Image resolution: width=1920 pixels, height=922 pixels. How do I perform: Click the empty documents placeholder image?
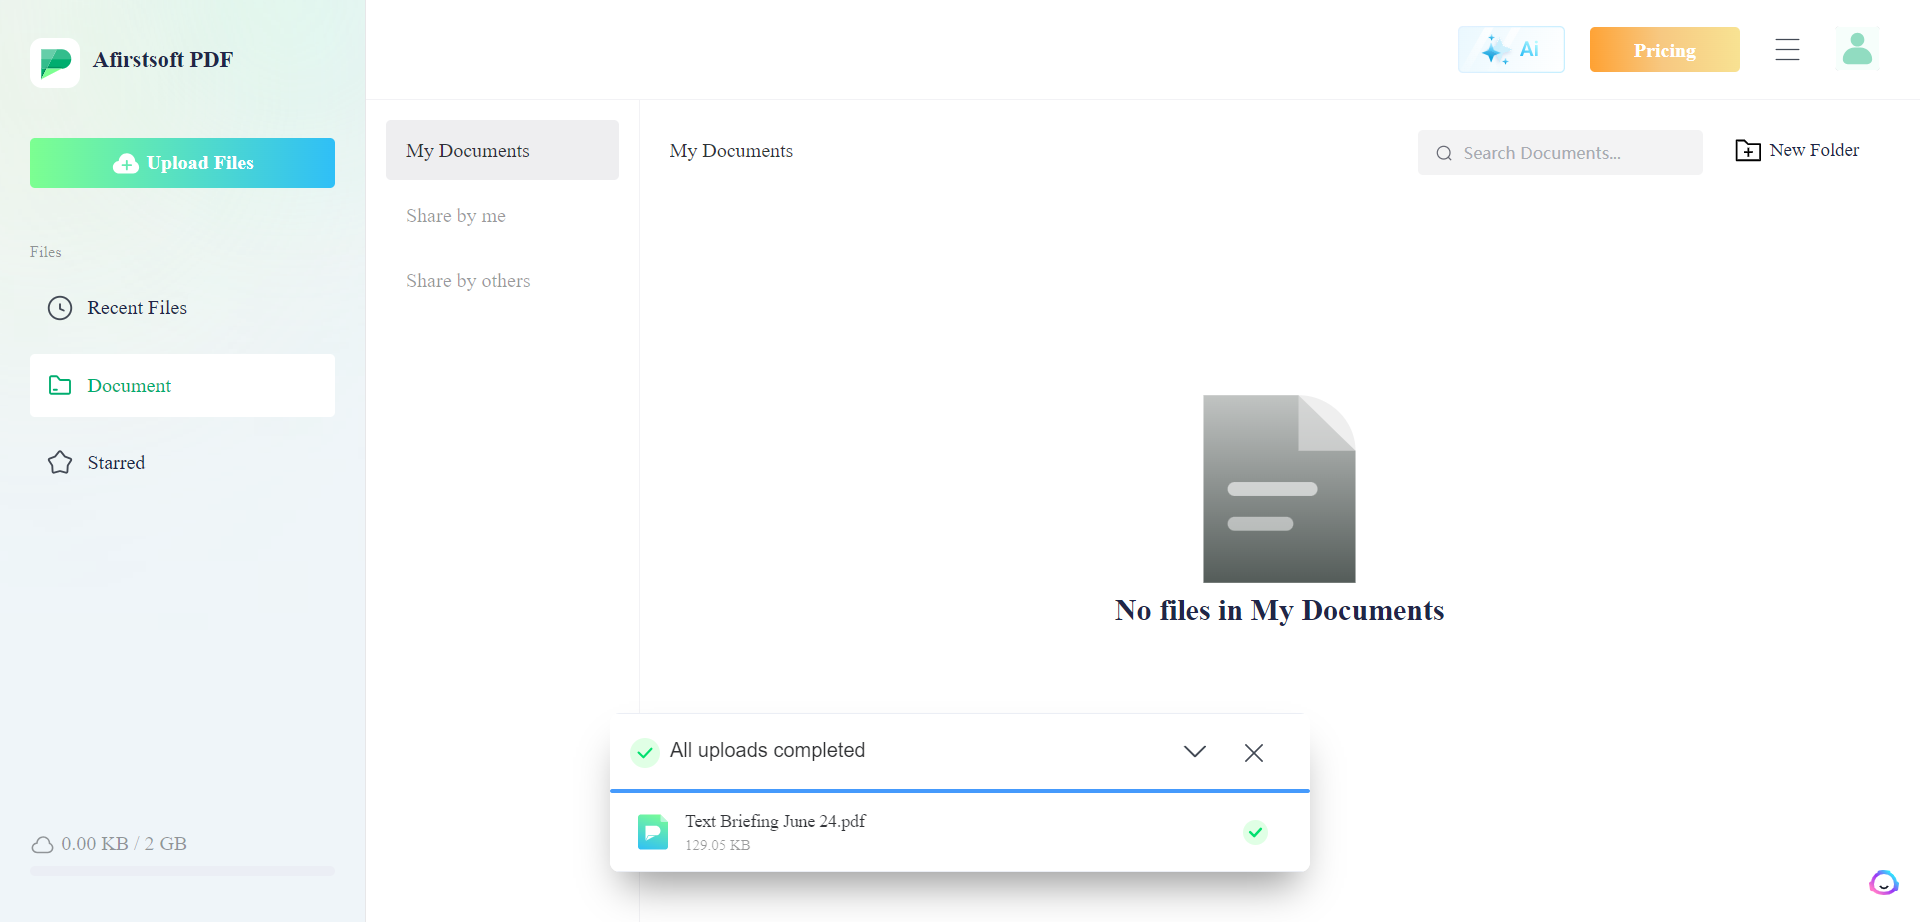coord(1278,488)
